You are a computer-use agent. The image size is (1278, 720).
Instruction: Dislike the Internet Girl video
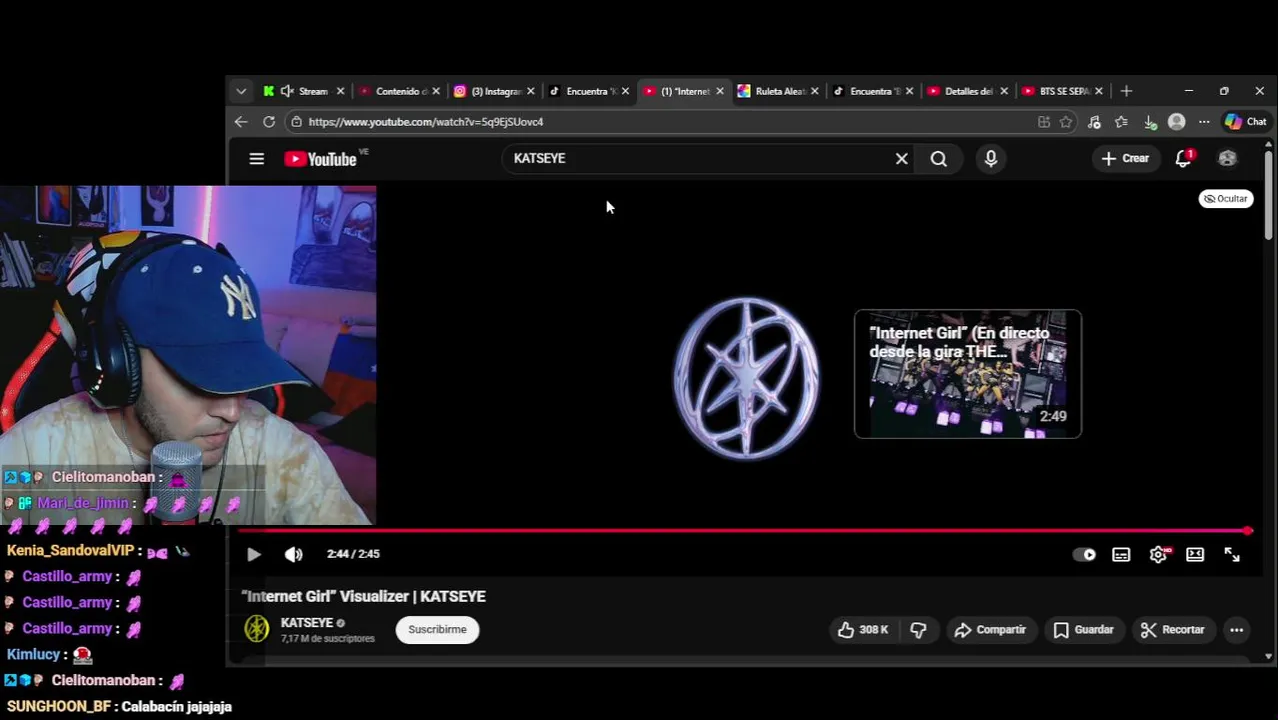pyautogui.click(x=918, y=629)
